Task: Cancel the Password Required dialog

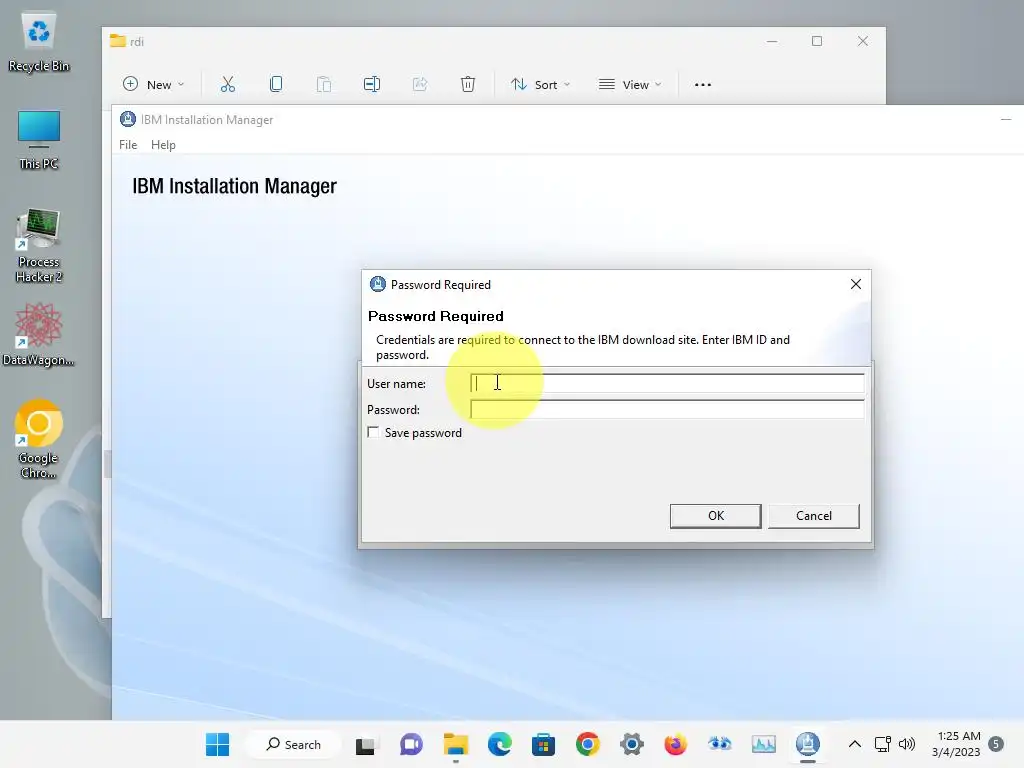Action: coord(813,515)
